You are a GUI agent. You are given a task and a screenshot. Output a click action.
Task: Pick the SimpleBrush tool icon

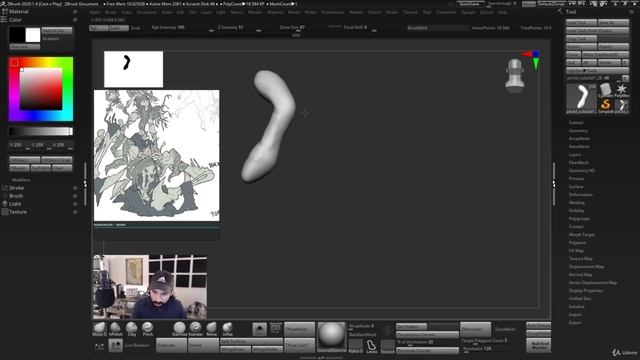click(605, 106)
